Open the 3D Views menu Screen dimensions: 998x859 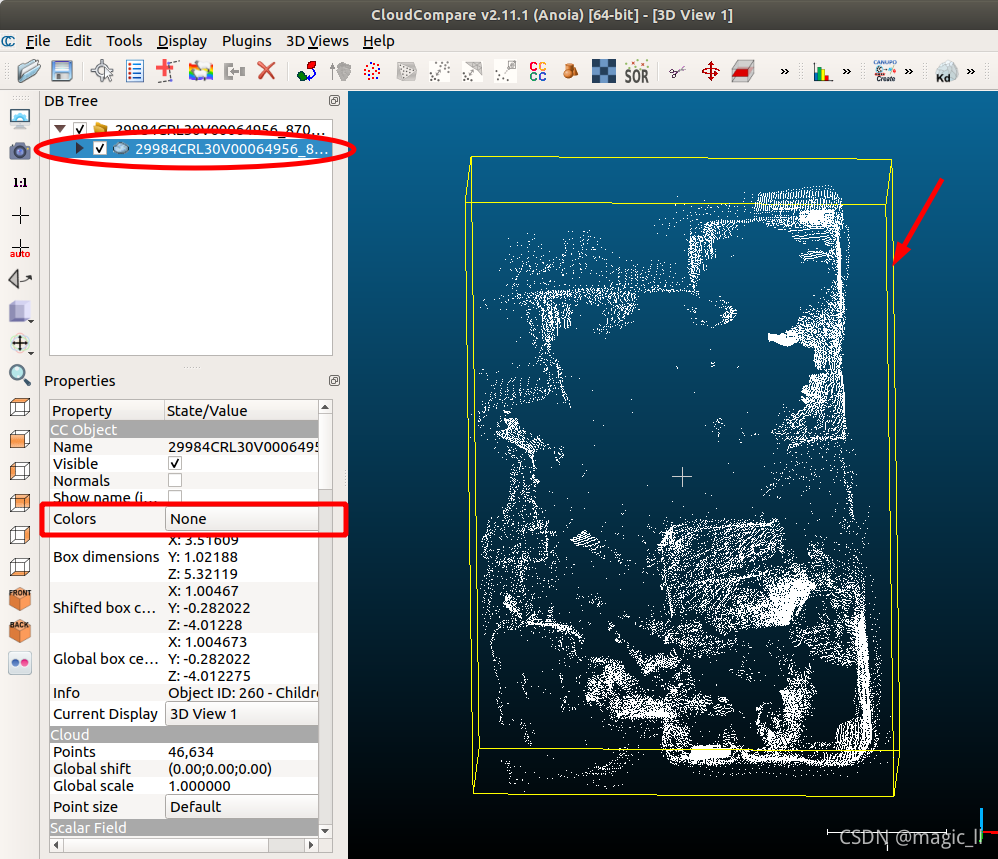point(317,41)
